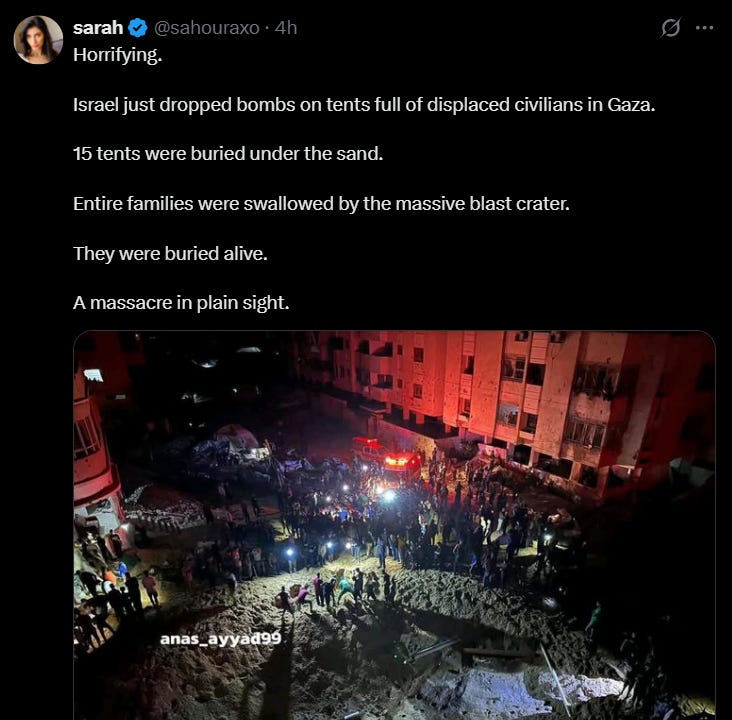Click the Grok explain-post icon
Viewport: 732px width, 720px height.
point(671,28)
